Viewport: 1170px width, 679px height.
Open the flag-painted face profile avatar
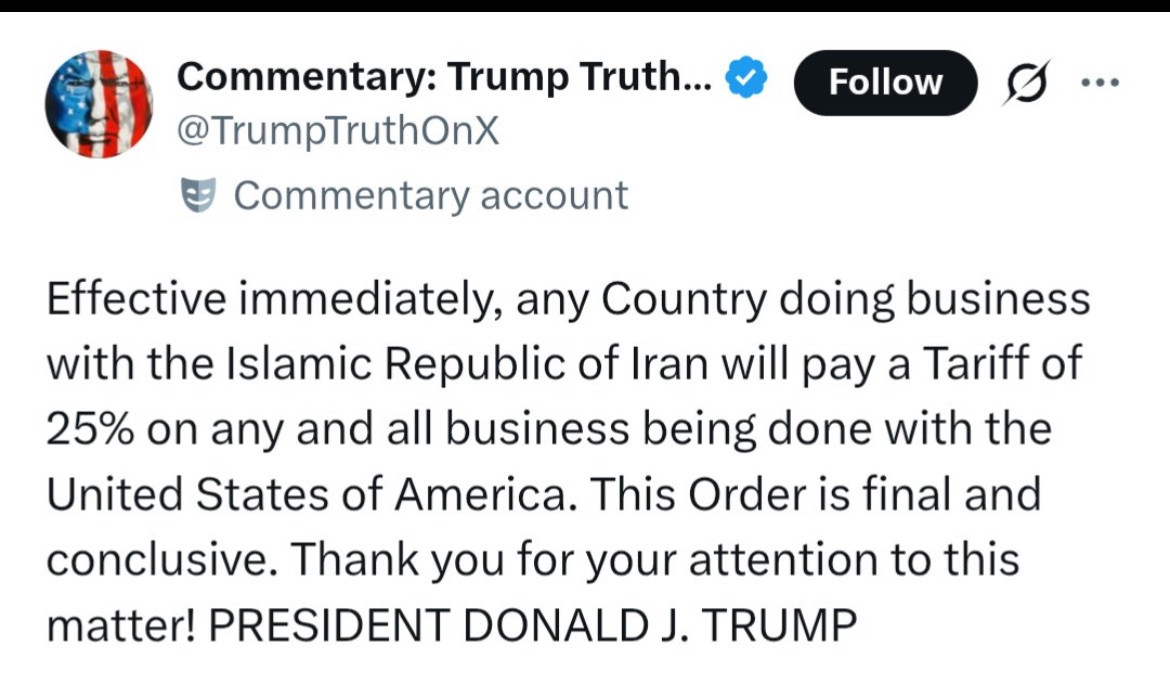click(x=98, y=104)
